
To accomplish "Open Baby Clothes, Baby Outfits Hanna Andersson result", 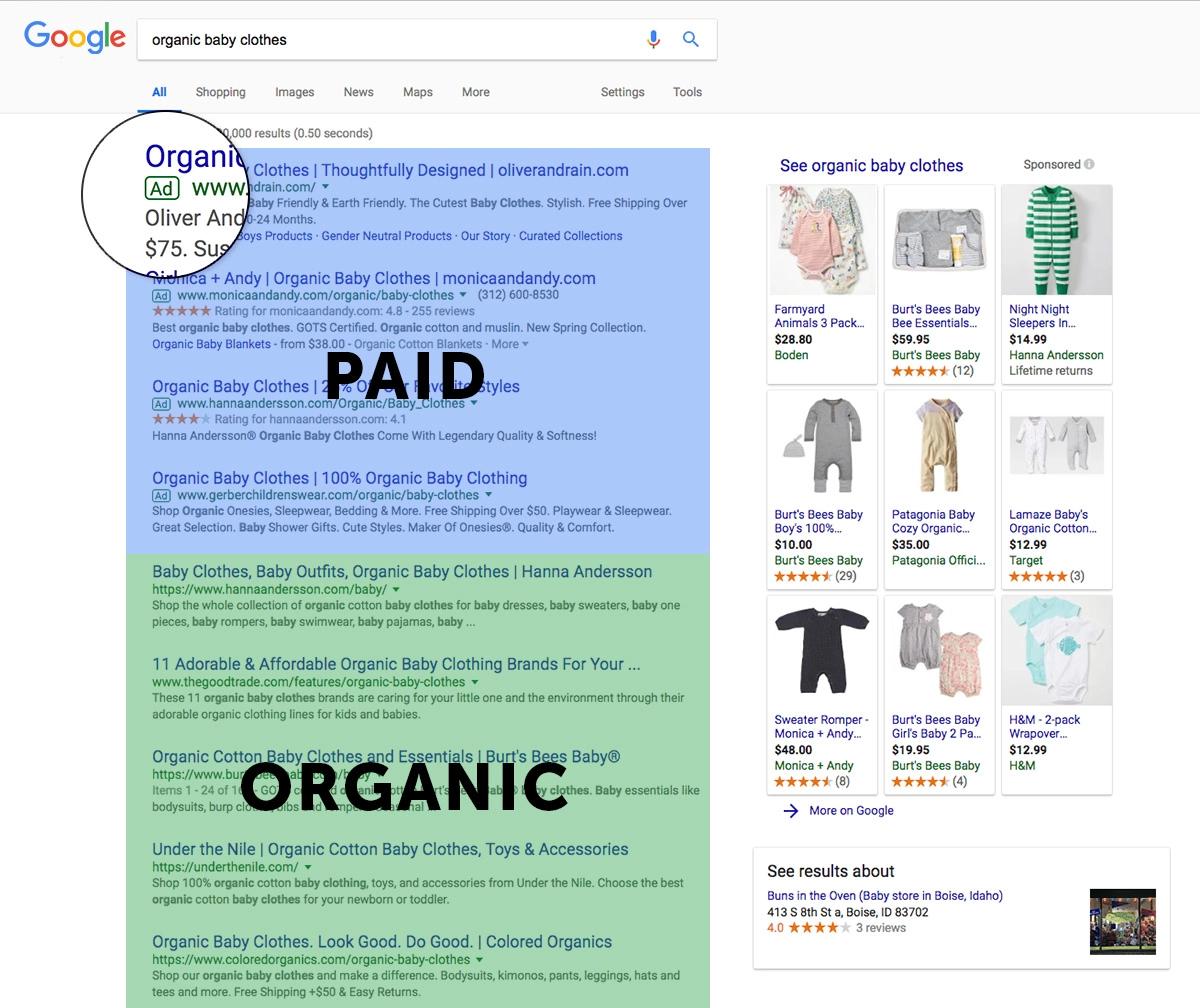I will pyautogui.click(x=402, y=572).
